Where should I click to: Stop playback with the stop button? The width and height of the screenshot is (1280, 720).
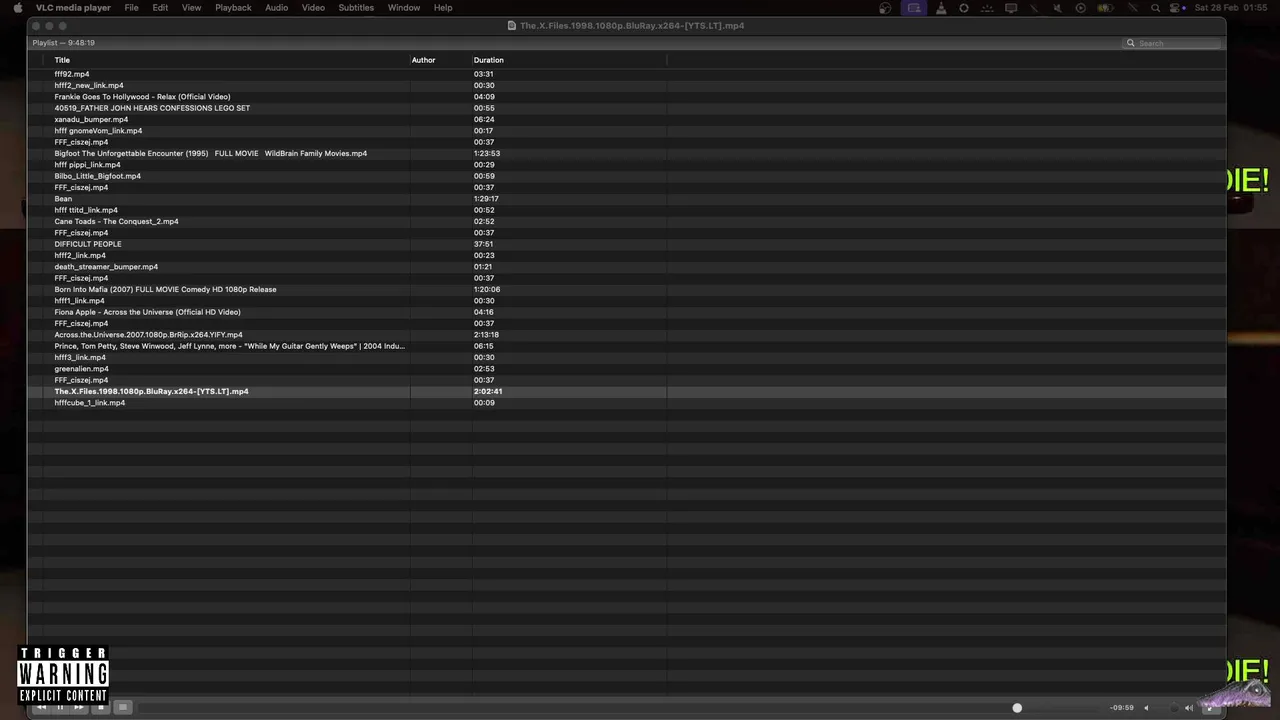pyautogui.click(x=100, y=707)
